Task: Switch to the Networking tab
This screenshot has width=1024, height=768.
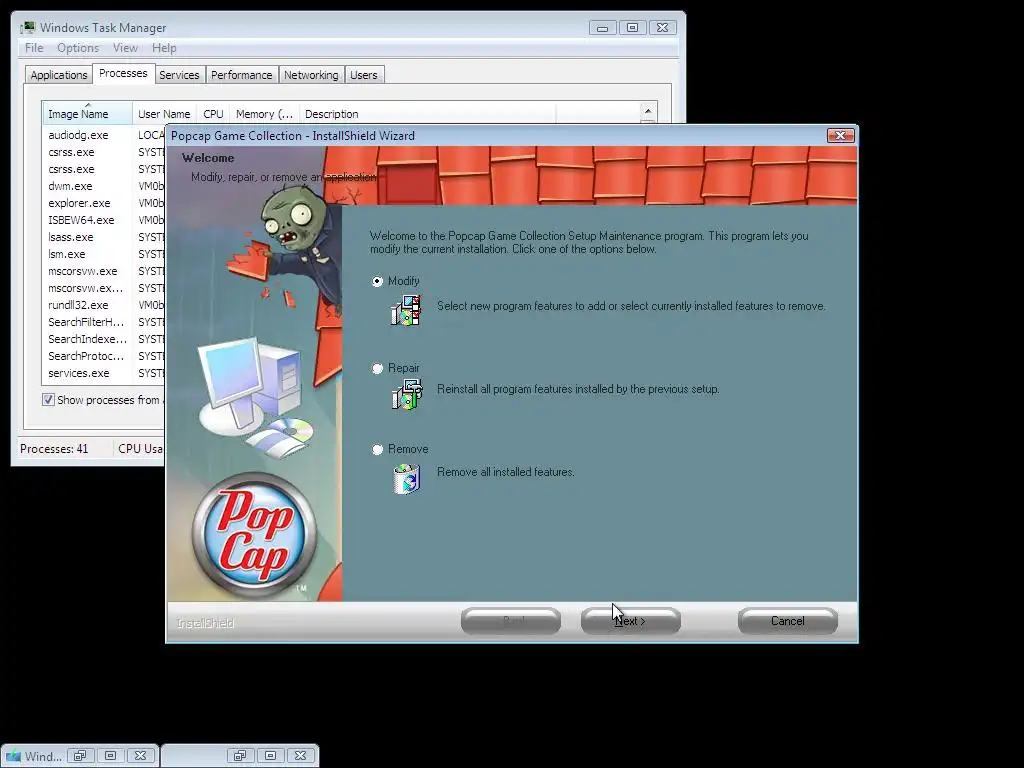Action: point(311,75)
